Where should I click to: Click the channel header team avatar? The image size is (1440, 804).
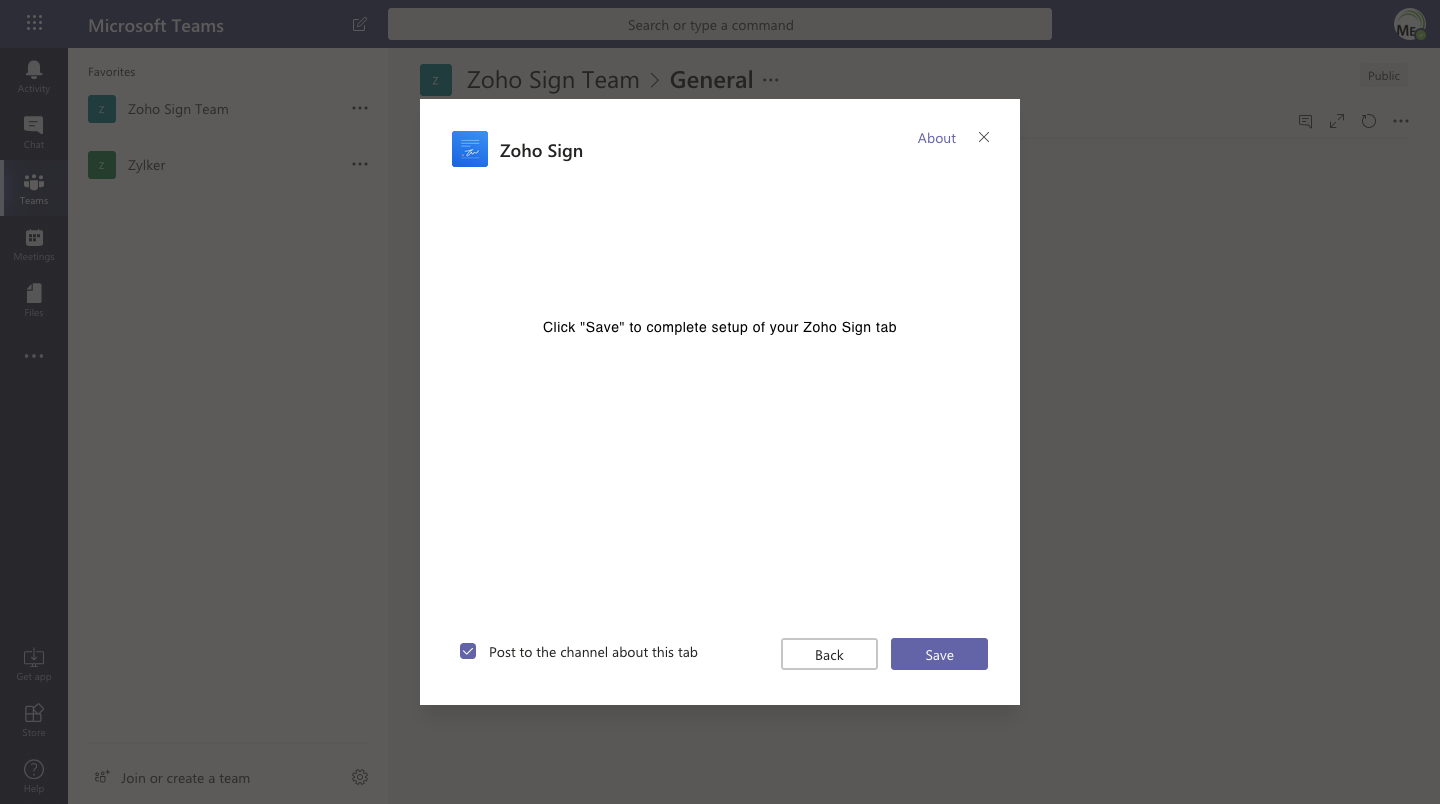[x=436, y=80]
